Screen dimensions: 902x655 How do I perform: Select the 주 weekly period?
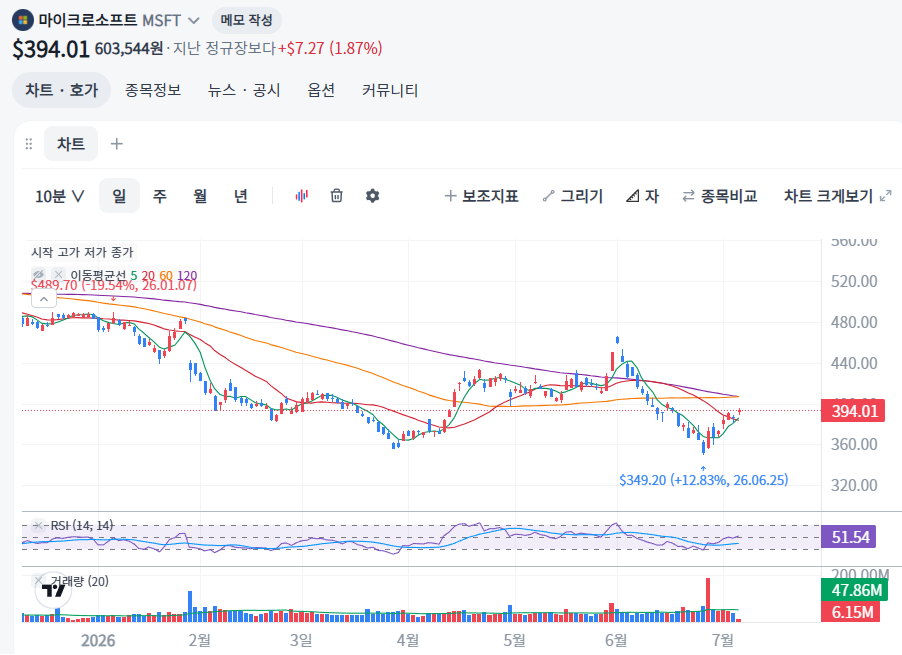click(159, 196)
